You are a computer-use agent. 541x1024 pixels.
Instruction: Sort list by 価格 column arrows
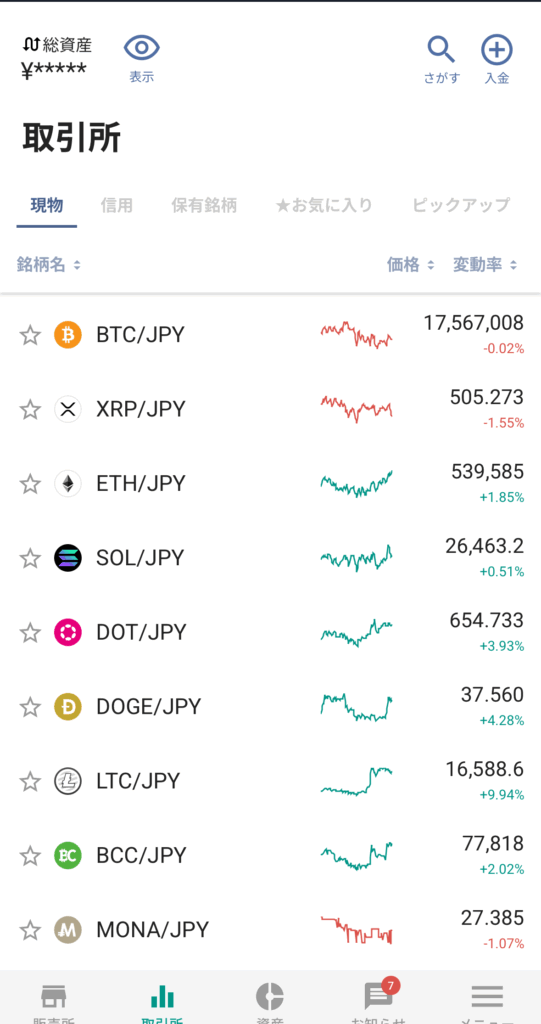tap(431, 265)
